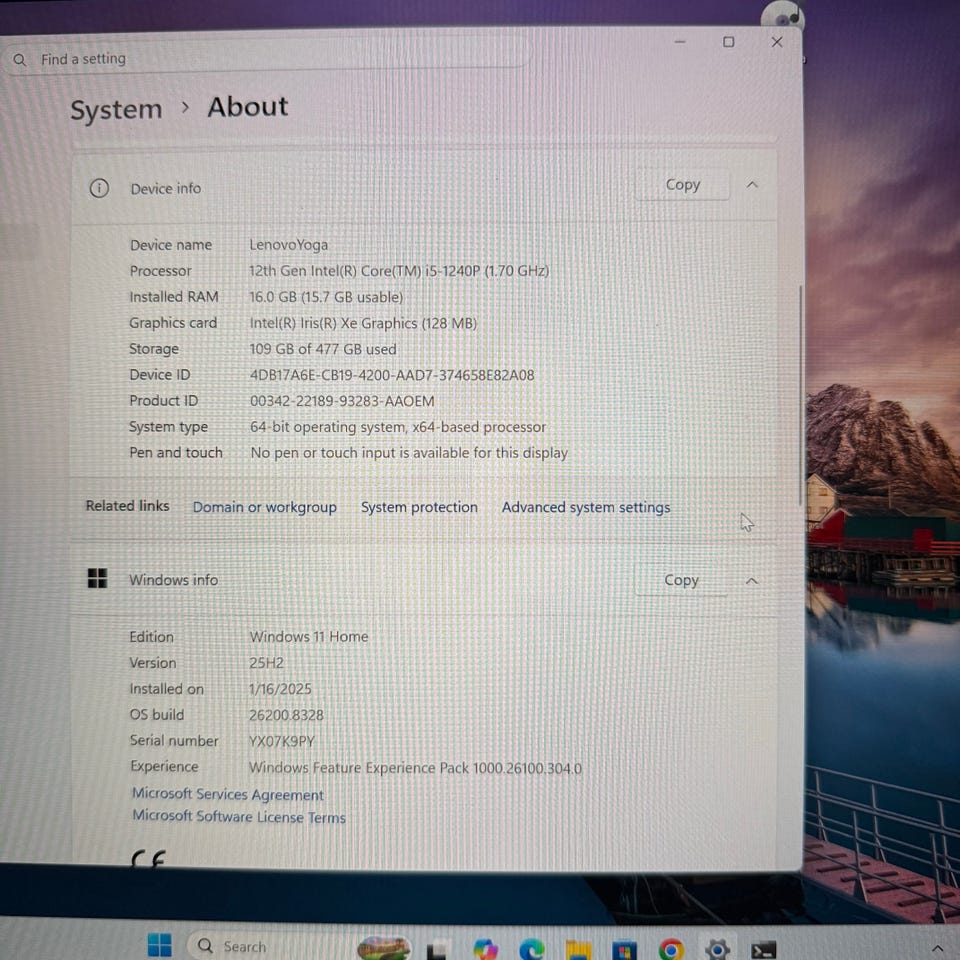Viewport: 960px width, 960px height.
Task: Open Domain or workgroup link
Action: click(x=264, y=507)
